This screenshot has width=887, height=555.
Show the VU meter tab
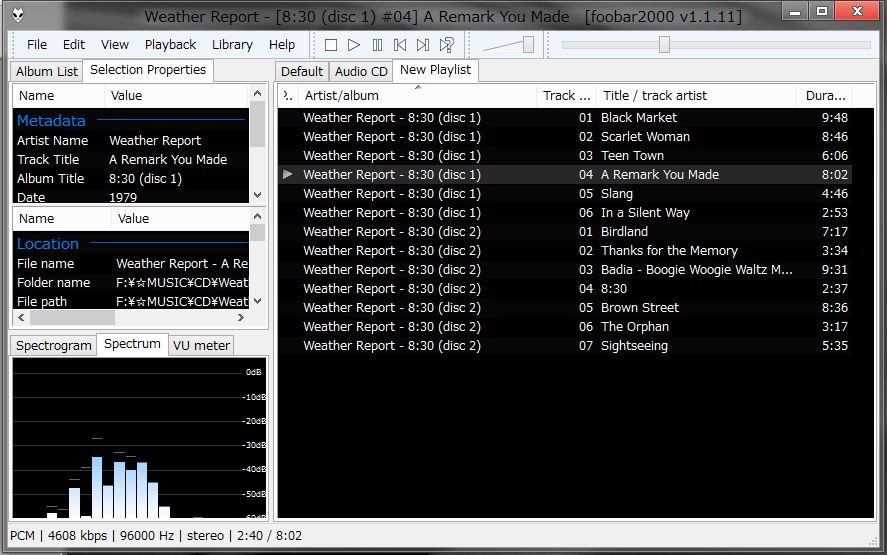pyautogui.click(x=201, y=346)
